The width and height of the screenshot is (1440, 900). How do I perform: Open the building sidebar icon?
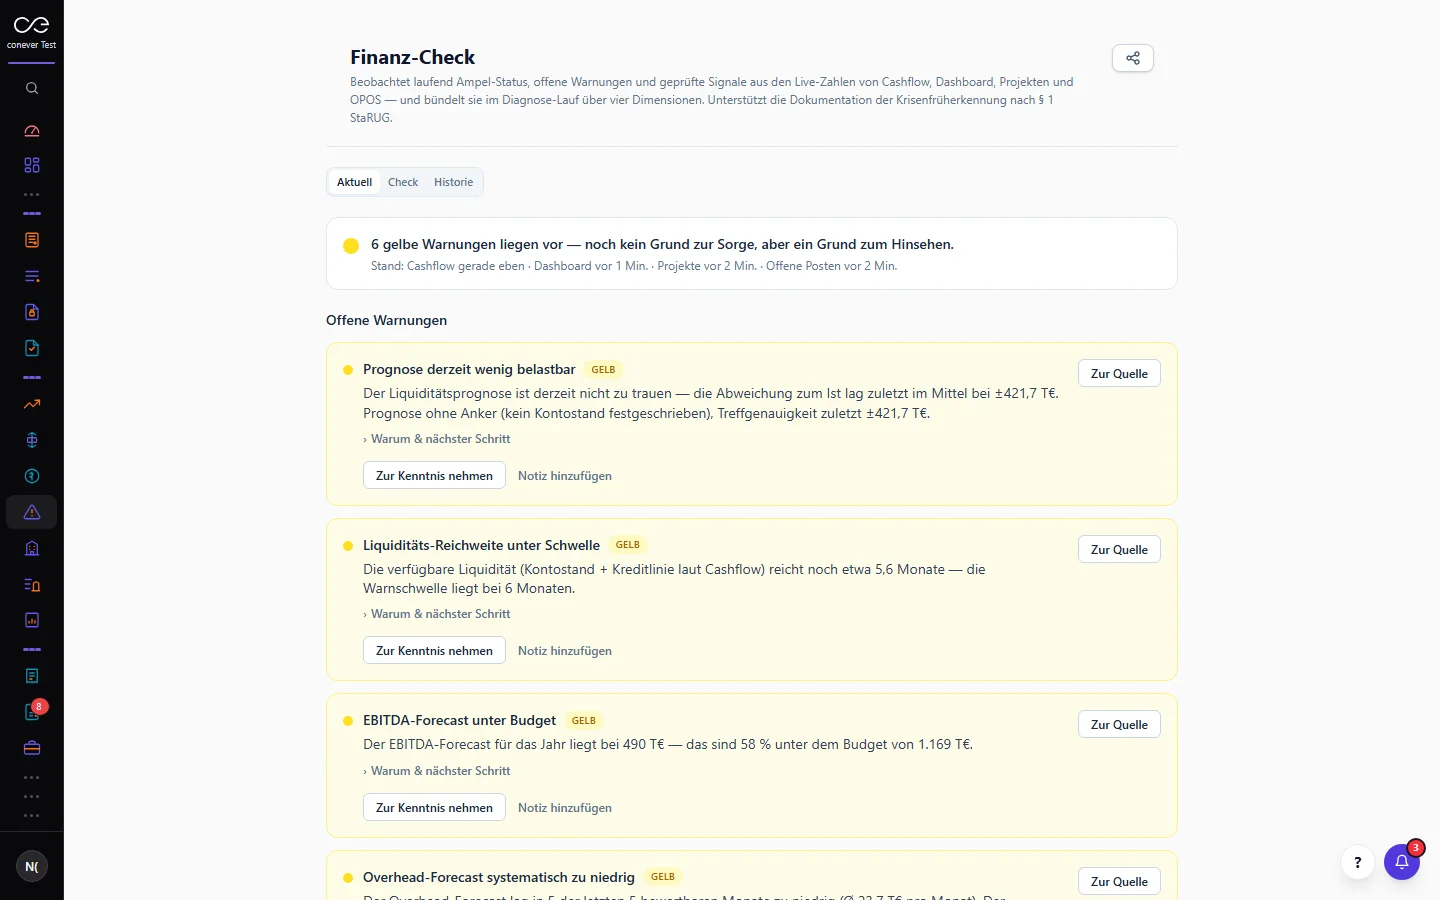point(32,548)
